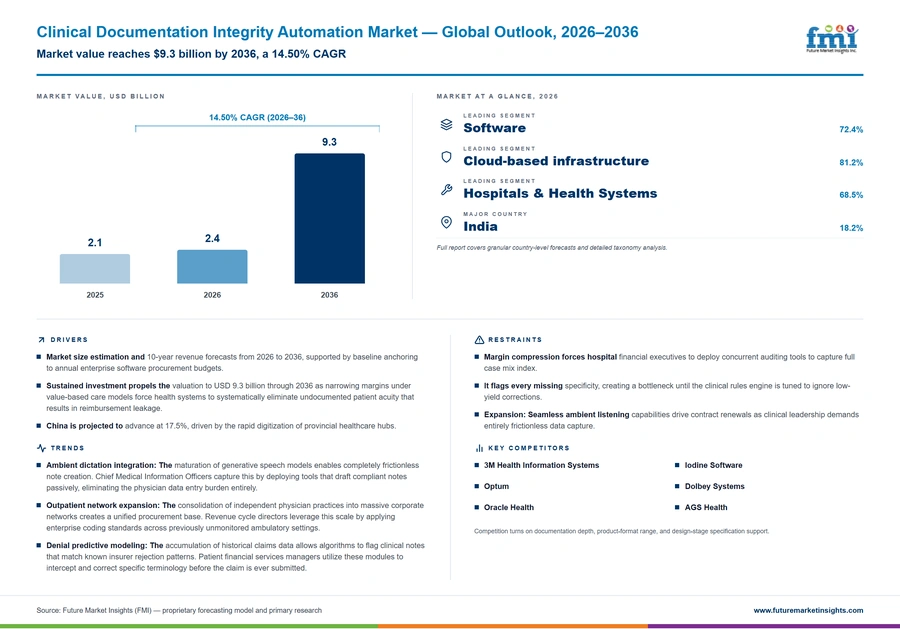This screenshot has height=629, width=900.
Task: Click the Dolbey Systems competitor entry
Action: [714, 486]
